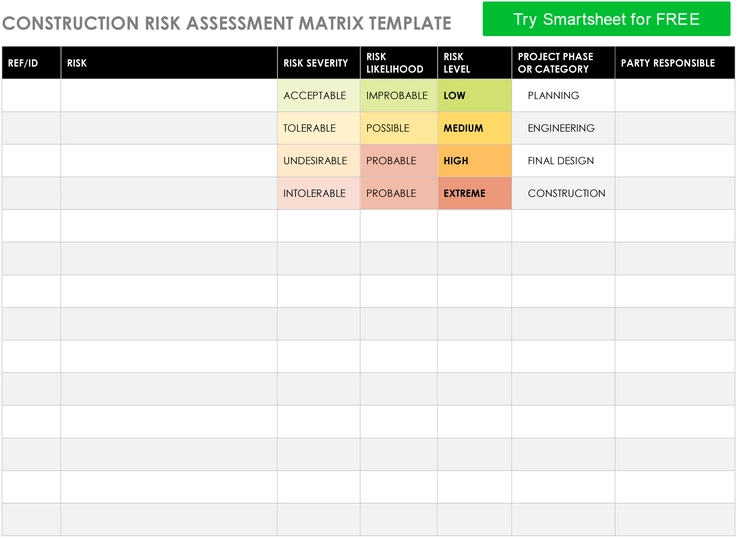Click the empty RISK cell in the ACCEPTABLE row
Screen dimensions: 737x538
(169, 95)
